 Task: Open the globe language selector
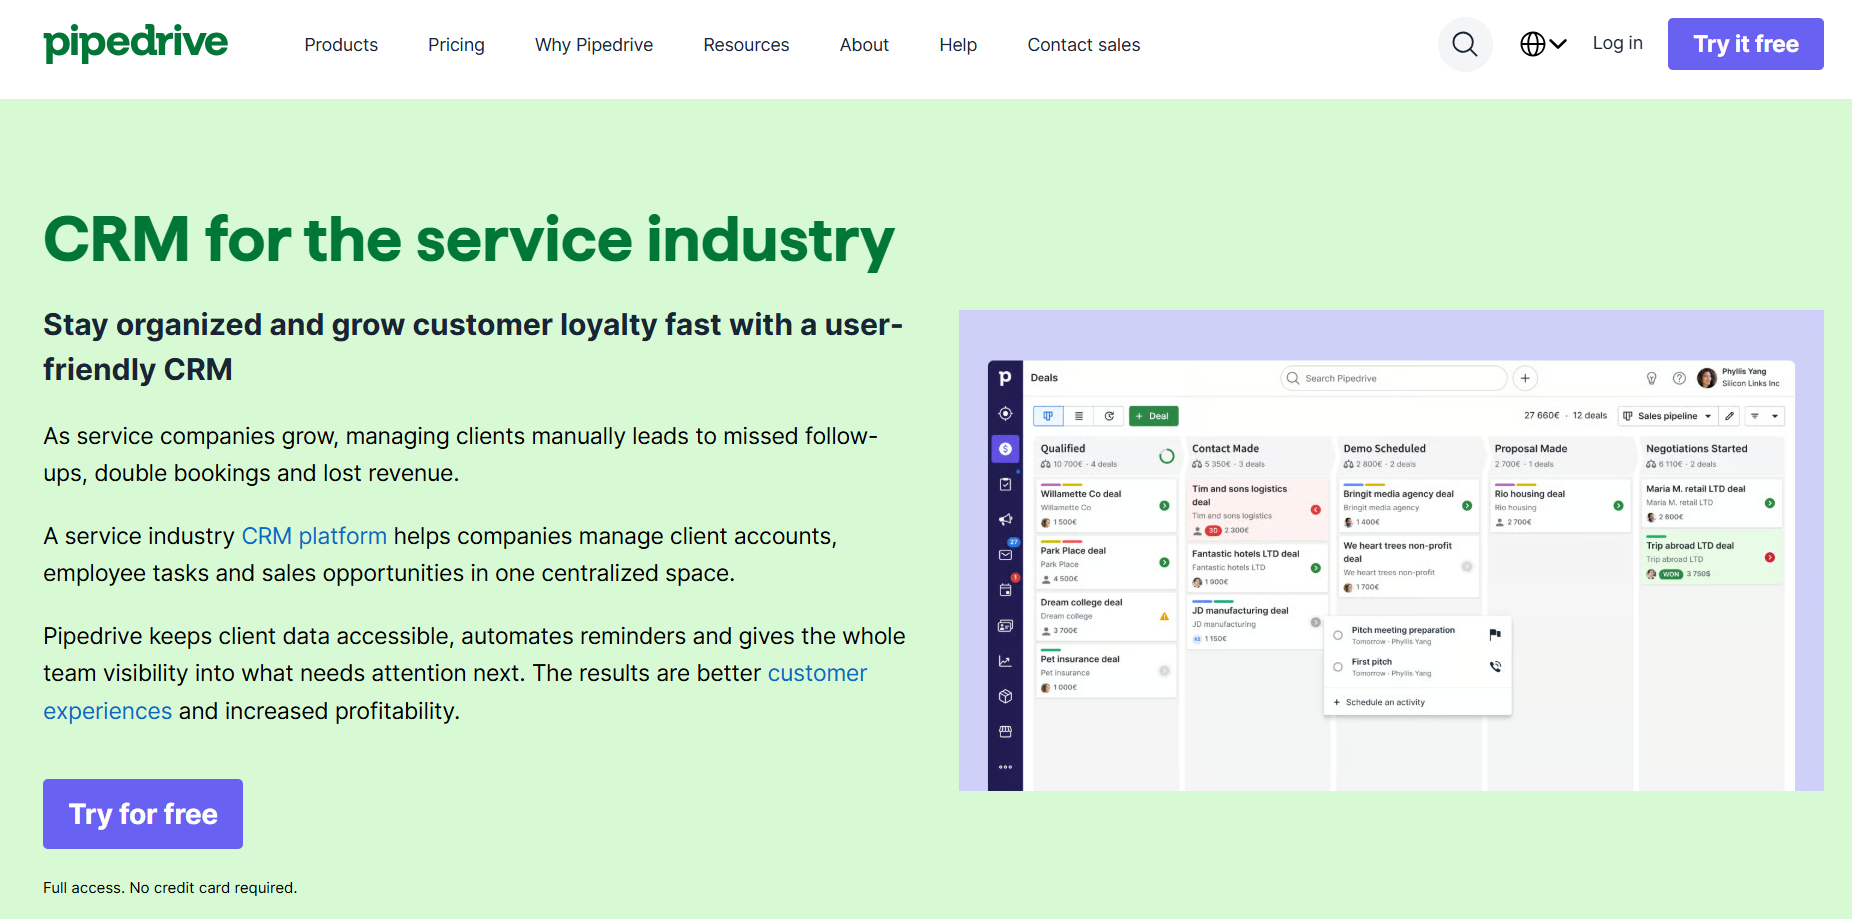(x=1543, y=44)
